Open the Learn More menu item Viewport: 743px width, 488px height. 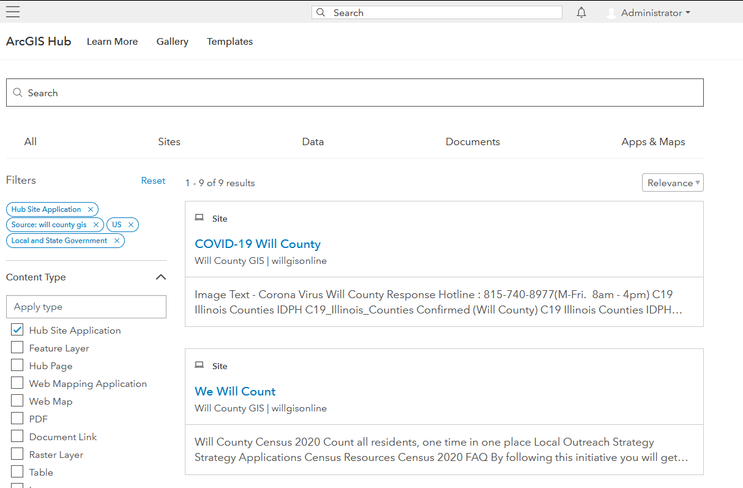point(112,42)
